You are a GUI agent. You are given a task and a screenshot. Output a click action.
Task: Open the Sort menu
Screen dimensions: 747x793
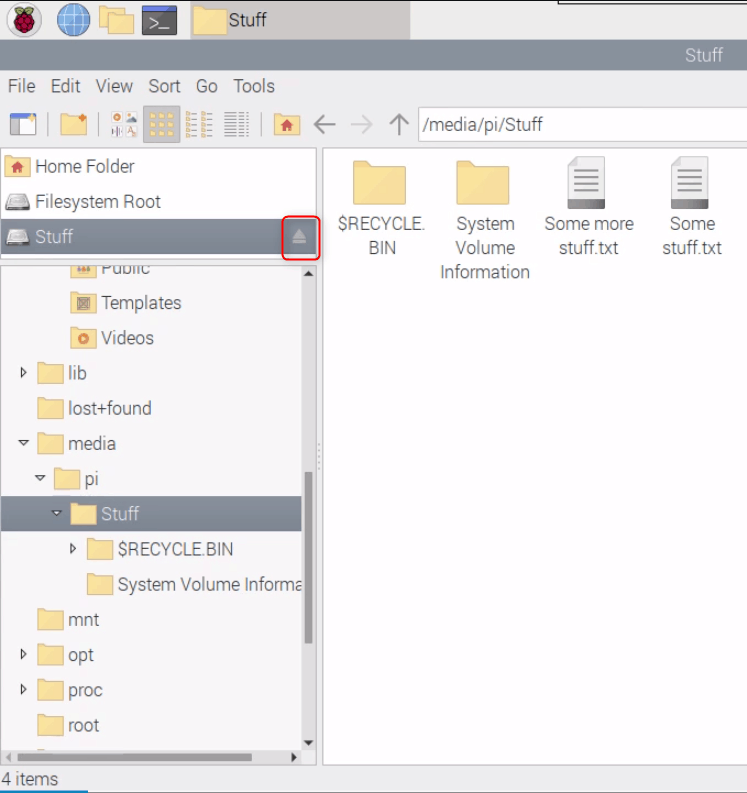pos(164,86)
